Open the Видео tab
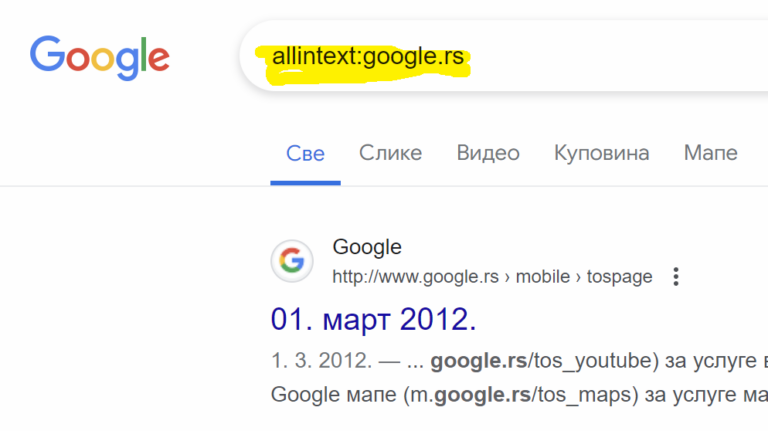Image resolution: width=768 pixels, height=431 pixels. [x=488, y=153]
